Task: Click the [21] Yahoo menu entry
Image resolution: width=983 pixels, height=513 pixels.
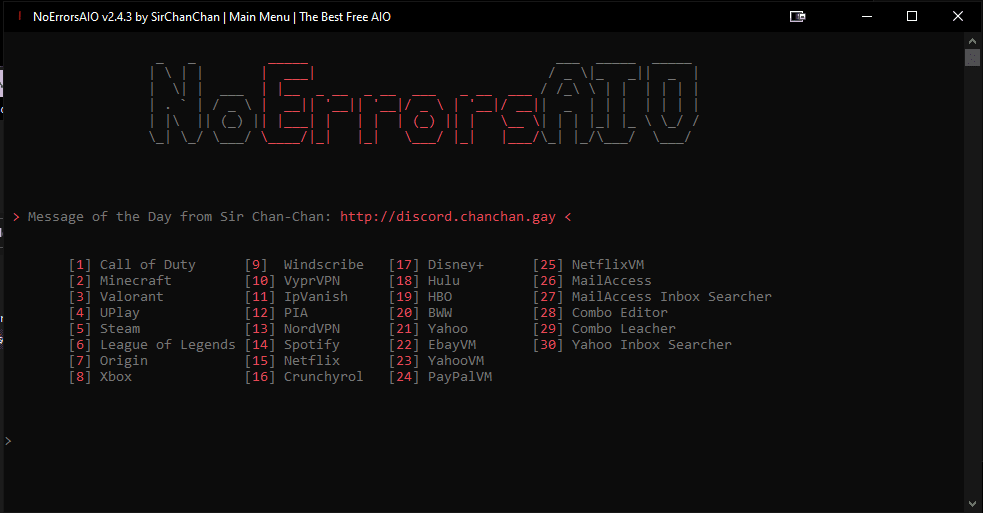Action: pos(428,329)
